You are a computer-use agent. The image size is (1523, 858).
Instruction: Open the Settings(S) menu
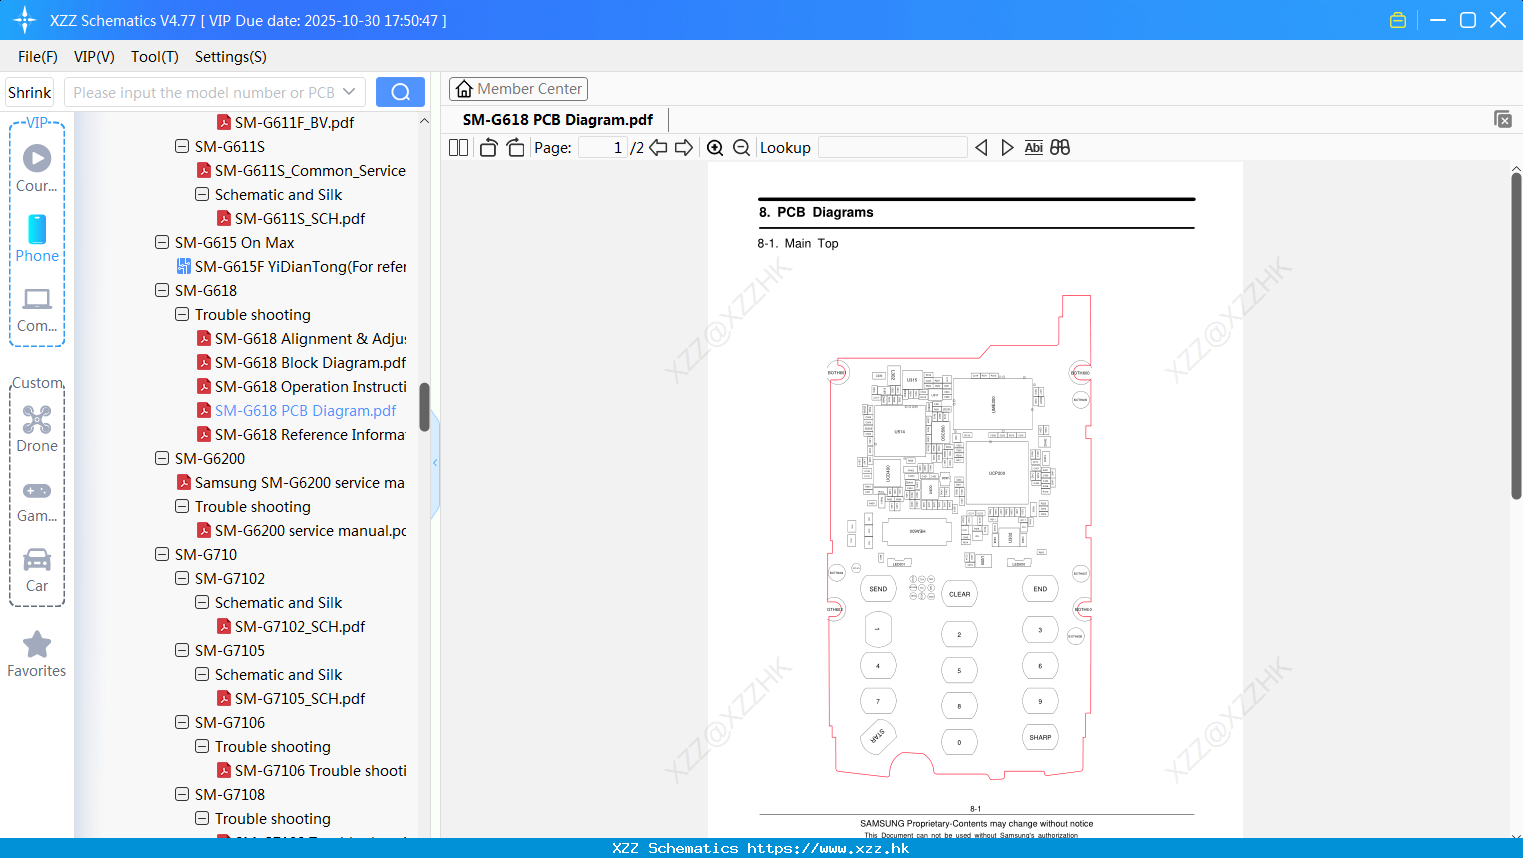(231, 57)
